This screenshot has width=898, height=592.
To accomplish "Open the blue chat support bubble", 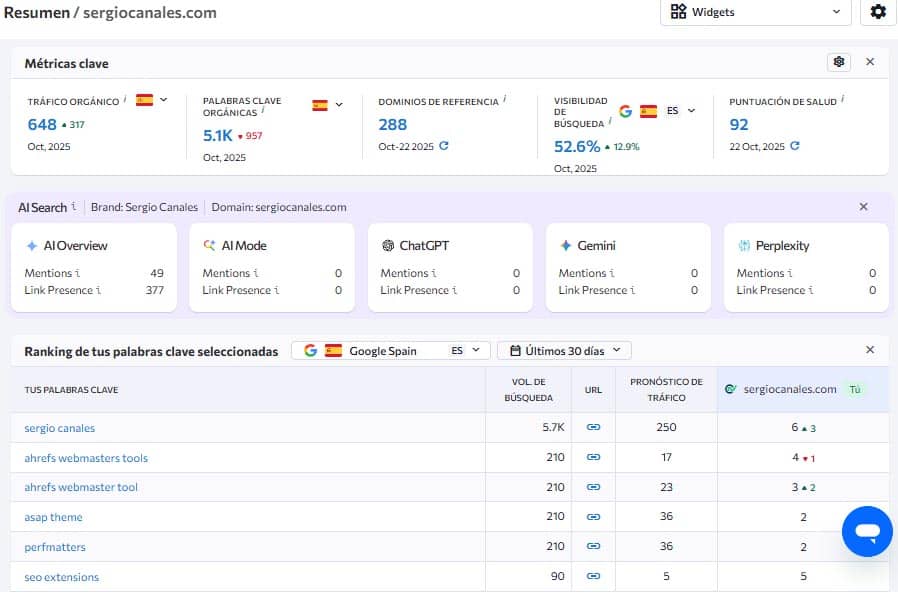I will pyautogui.click(x=866, y=531).
